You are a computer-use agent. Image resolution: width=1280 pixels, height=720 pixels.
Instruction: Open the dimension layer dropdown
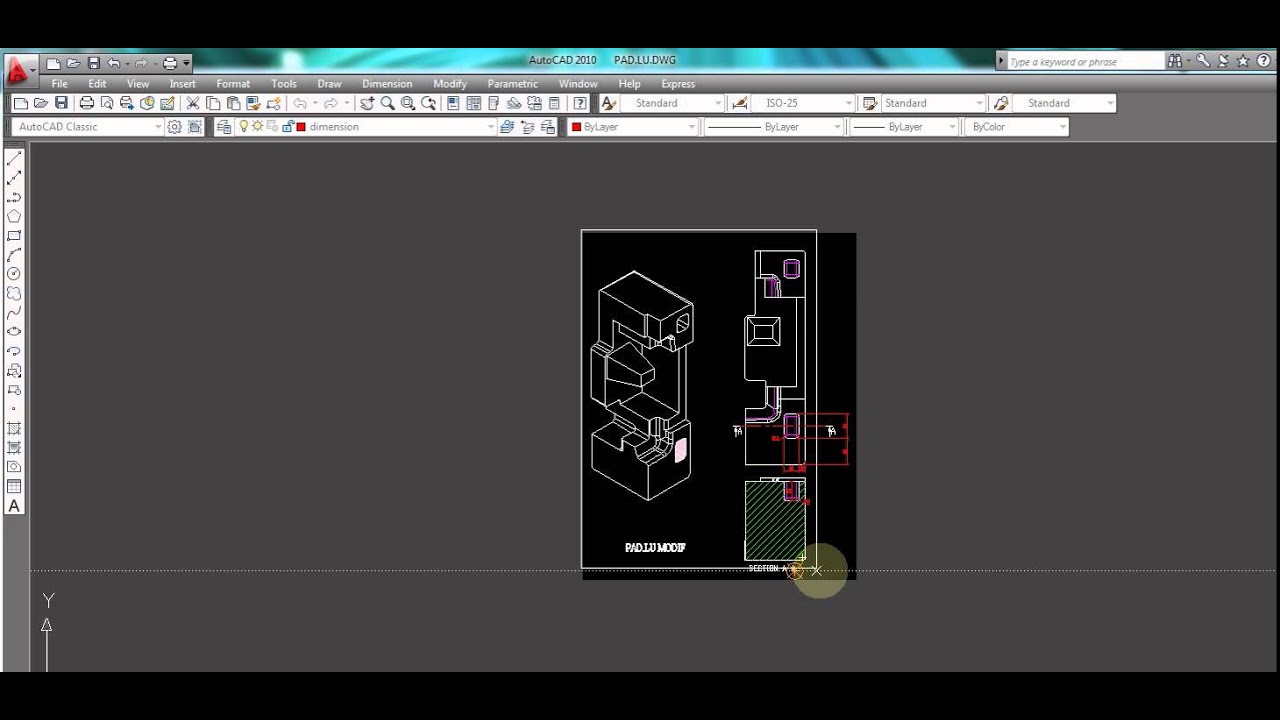[366, 127]
